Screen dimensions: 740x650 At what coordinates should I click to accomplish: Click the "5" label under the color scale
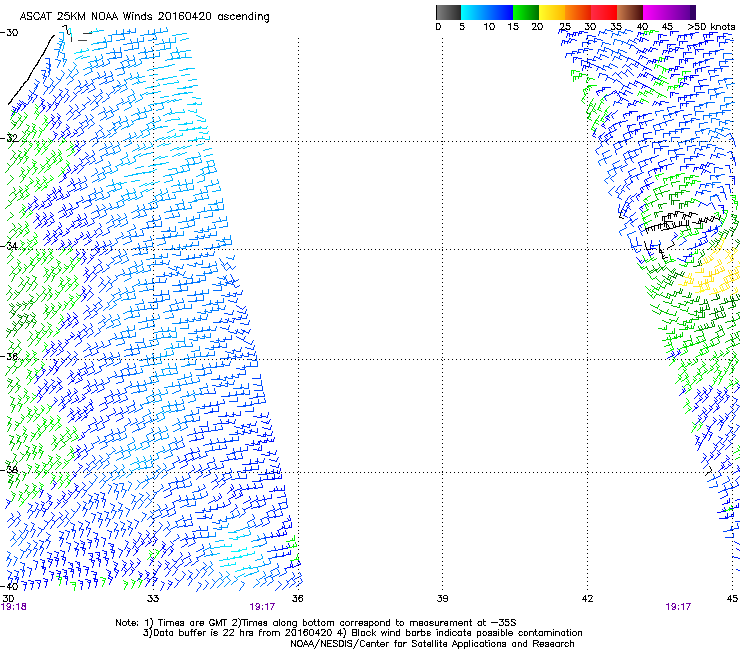click(x=462, y=27)
